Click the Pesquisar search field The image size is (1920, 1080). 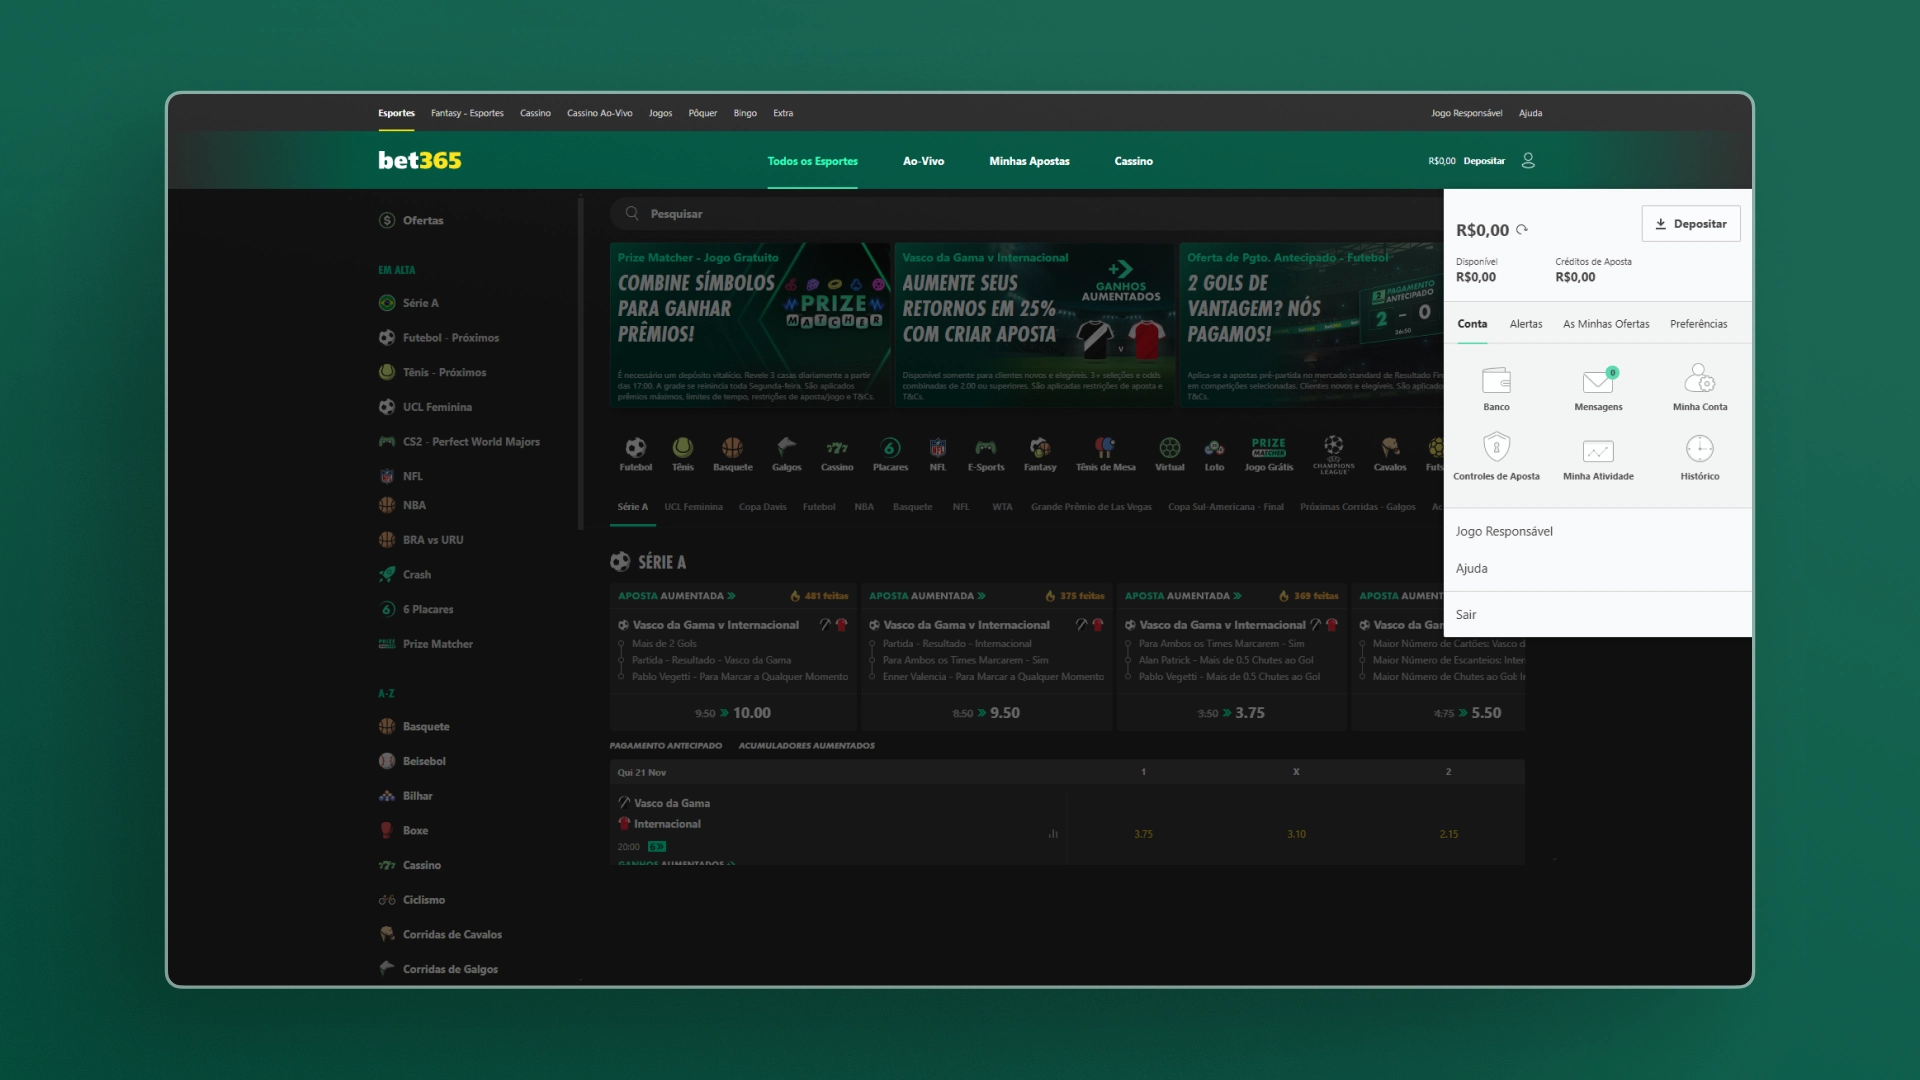pos(1027,214)
